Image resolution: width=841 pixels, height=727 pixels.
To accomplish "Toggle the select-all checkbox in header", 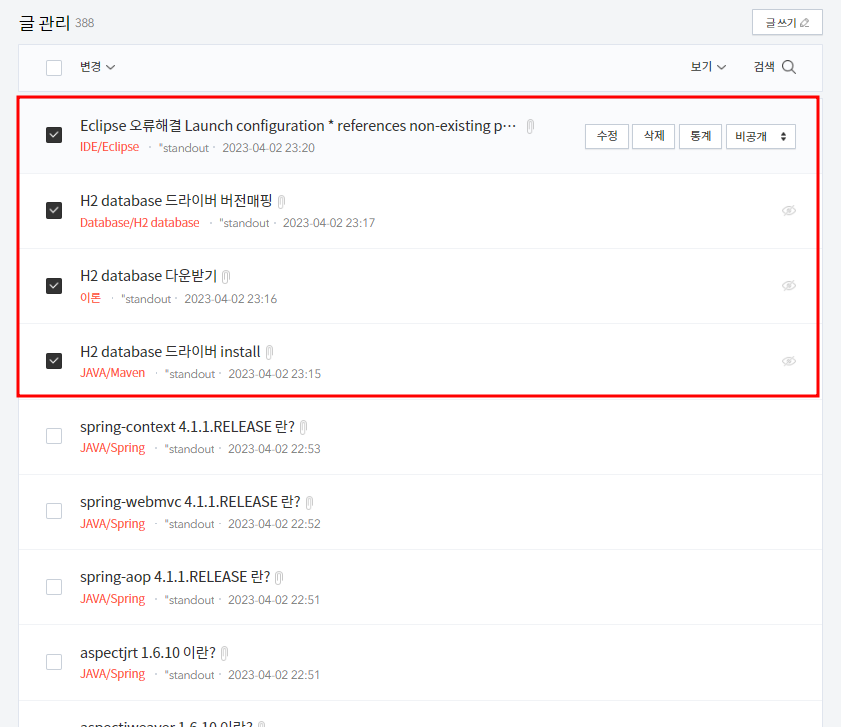I will coord(54,68).
